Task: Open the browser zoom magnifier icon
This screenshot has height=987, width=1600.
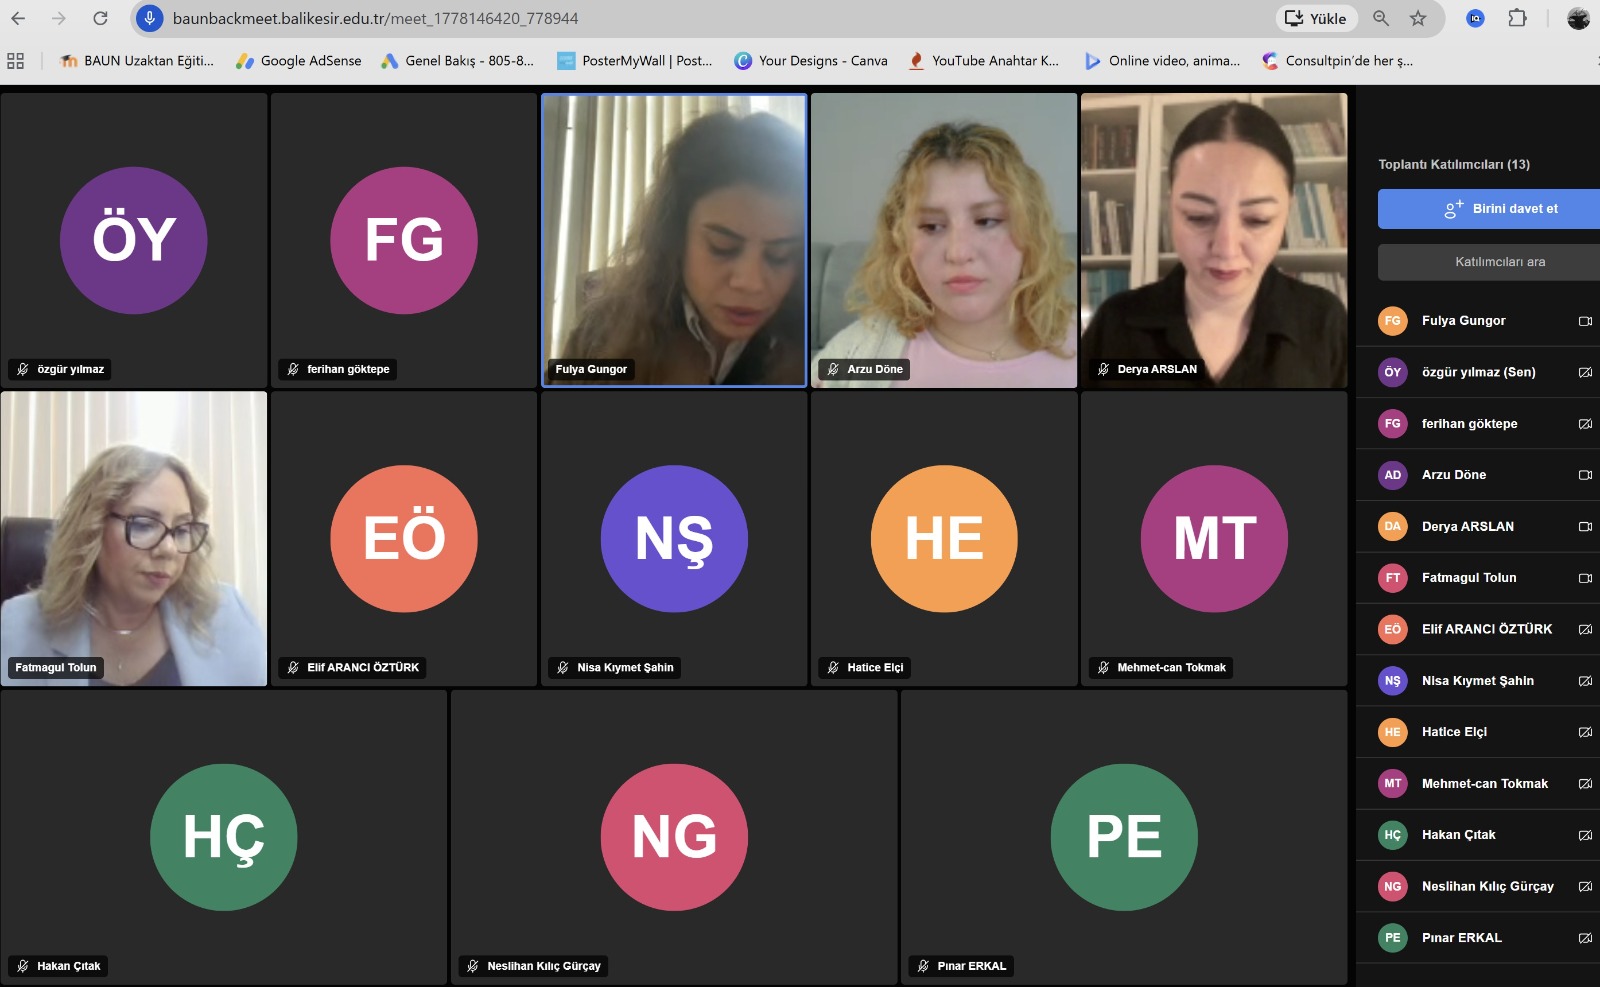Action: pos(1381,18)
